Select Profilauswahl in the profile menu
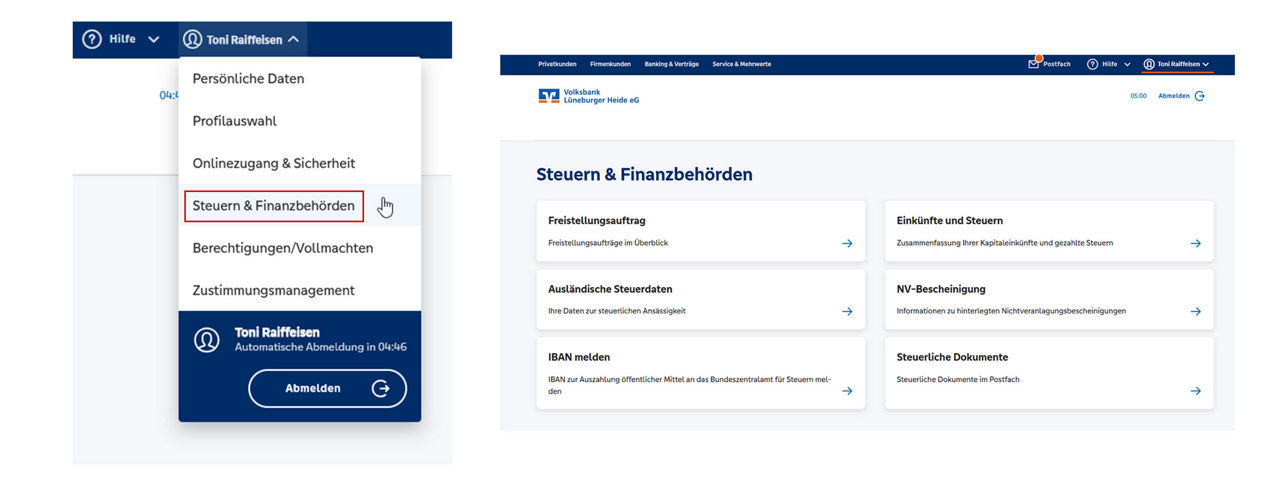This screenshot has width=1280, height=486. pos(300,121)
